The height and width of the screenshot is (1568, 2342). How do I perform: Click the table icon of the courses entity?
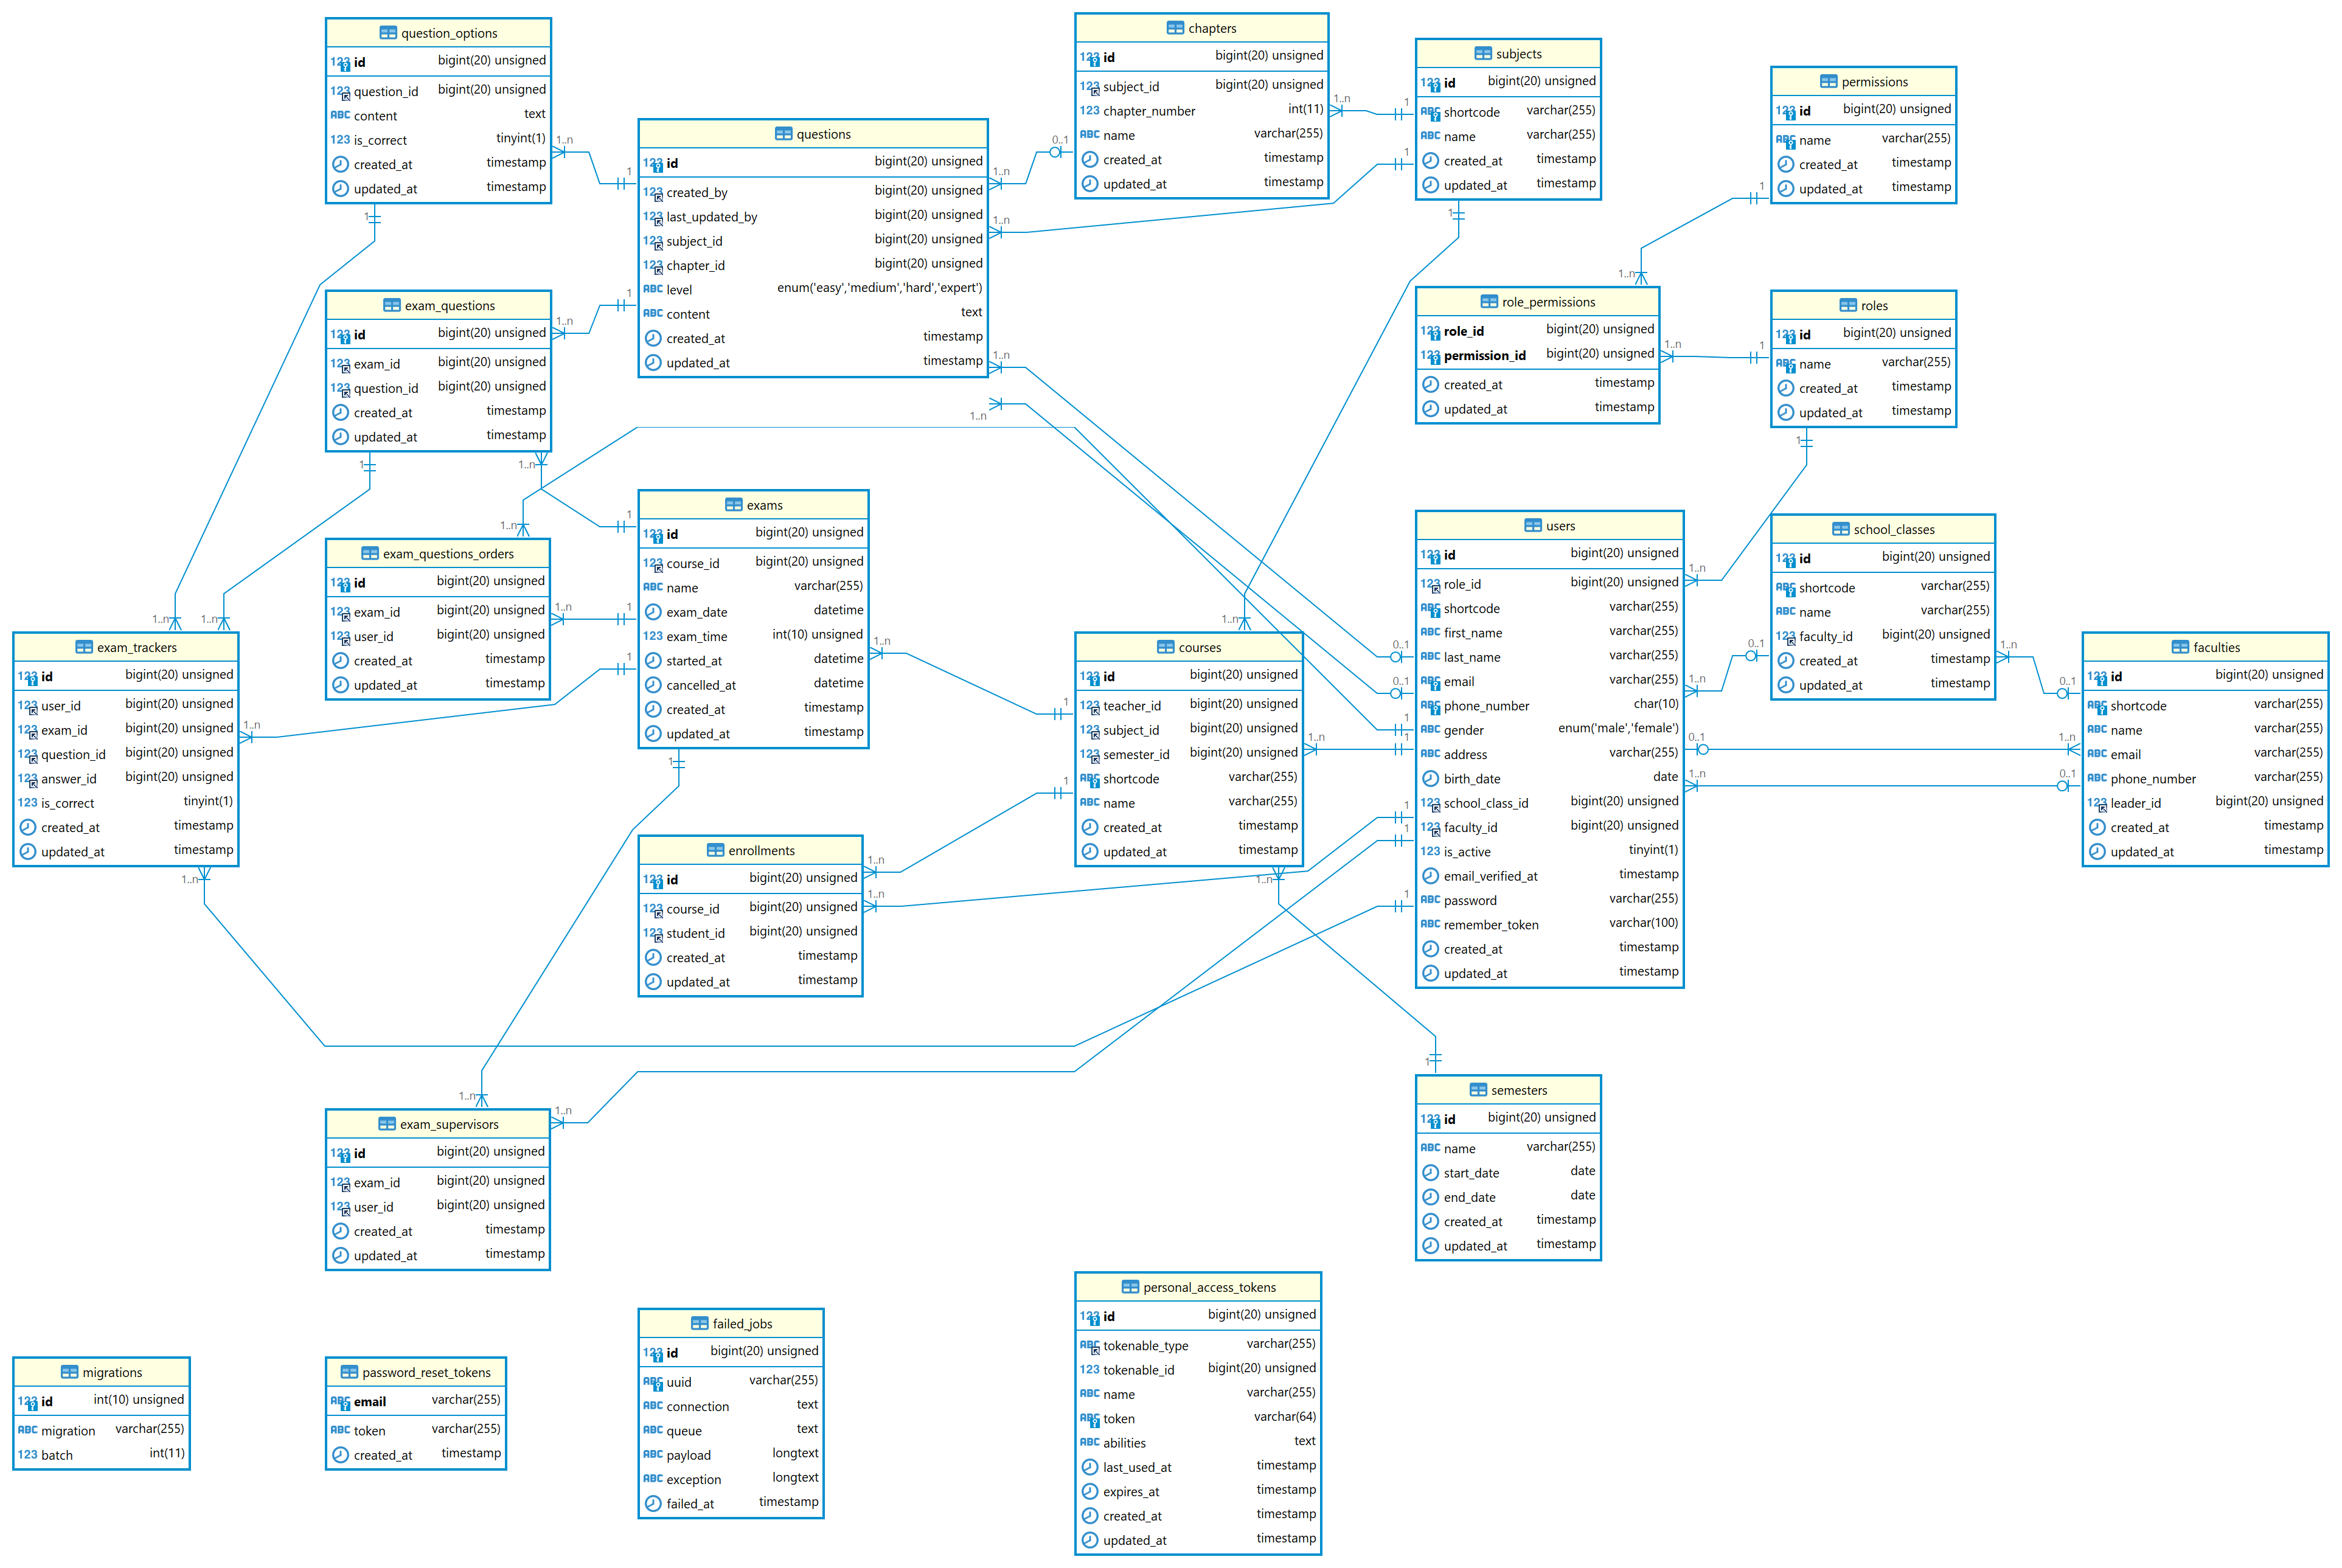(x=1165, y=648)
